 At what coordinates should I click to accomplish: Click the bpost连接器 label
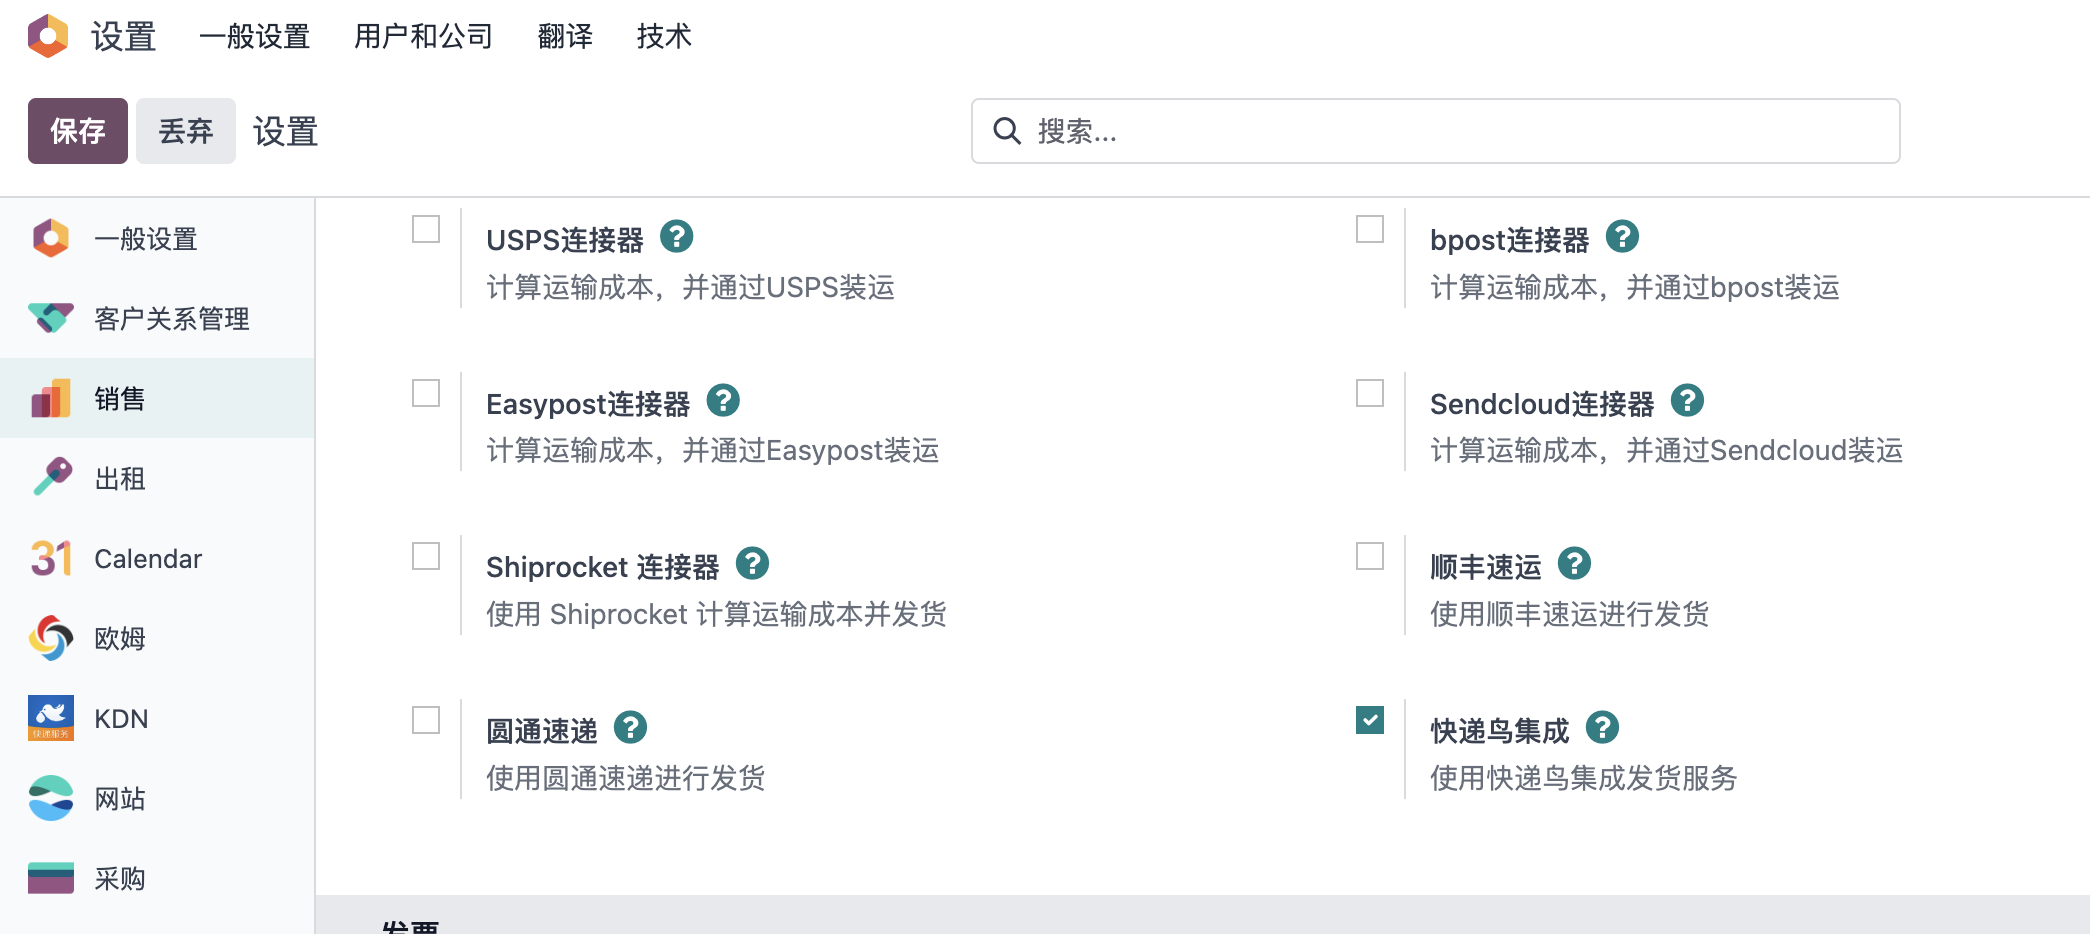tap(1509, 240)
